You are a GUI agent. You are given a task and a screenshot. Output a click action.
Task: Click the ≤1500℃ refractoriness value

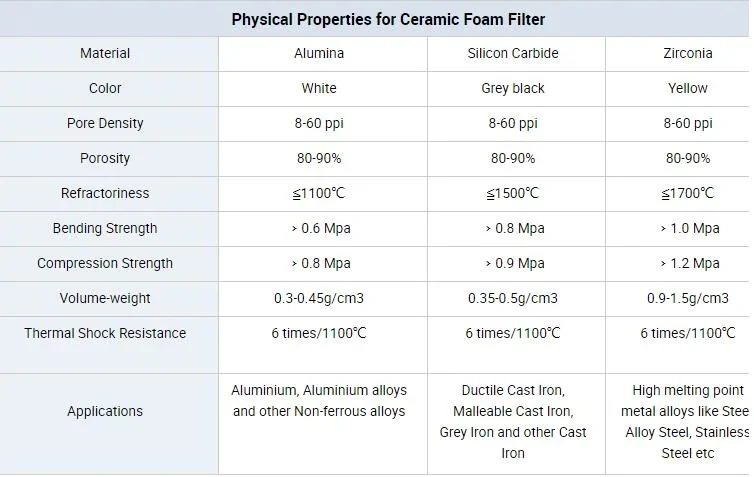pos(513,193)
